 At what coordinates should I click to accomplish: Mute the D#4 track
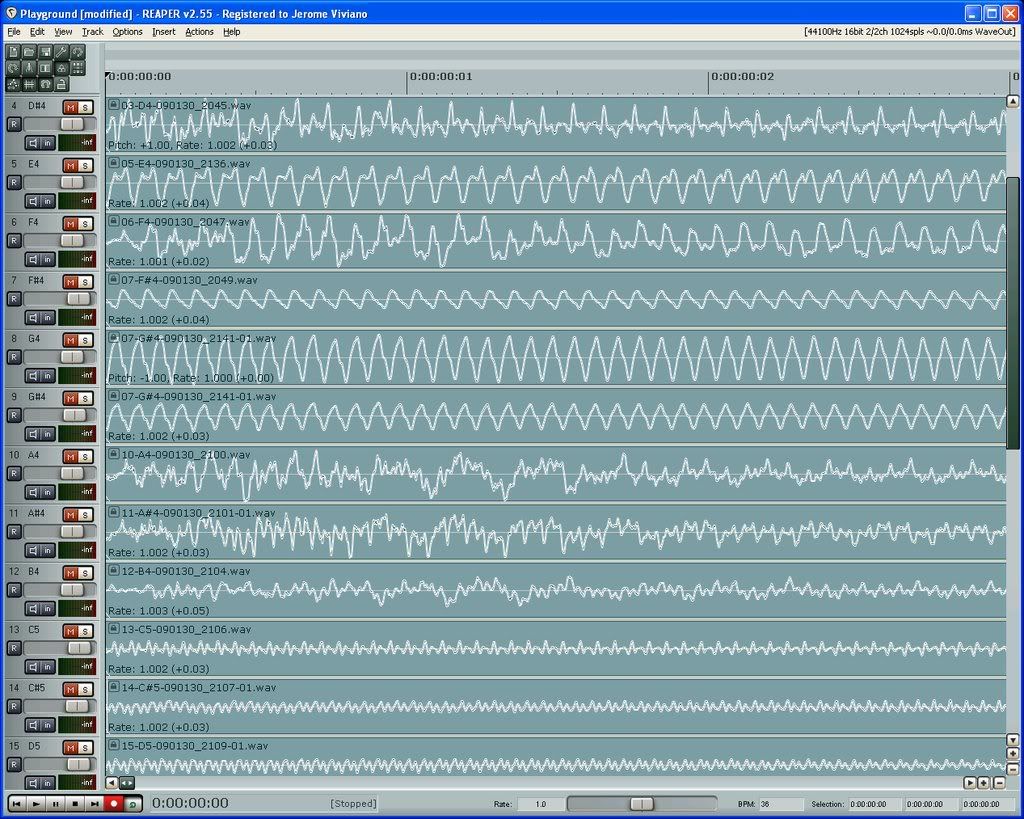click(x=70, y=107)
